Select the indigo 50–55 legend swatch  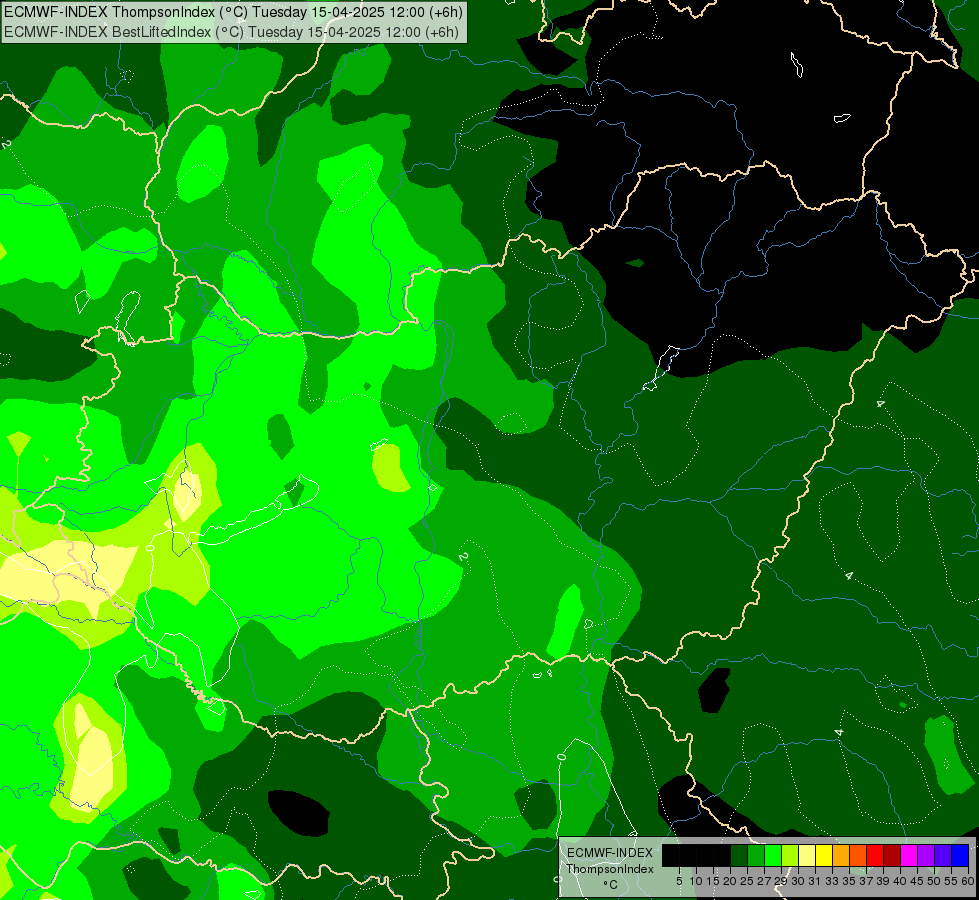[x=943, y=855]
